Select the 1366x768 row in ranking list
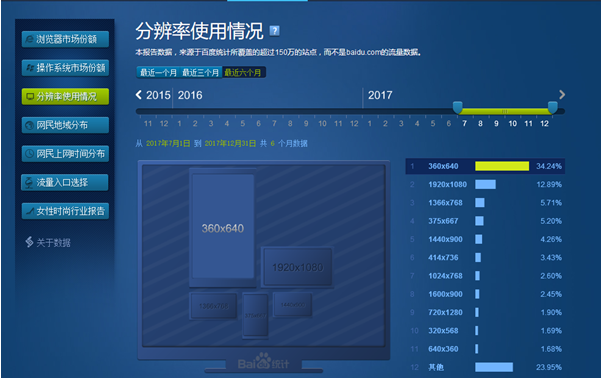 point(485,203)
